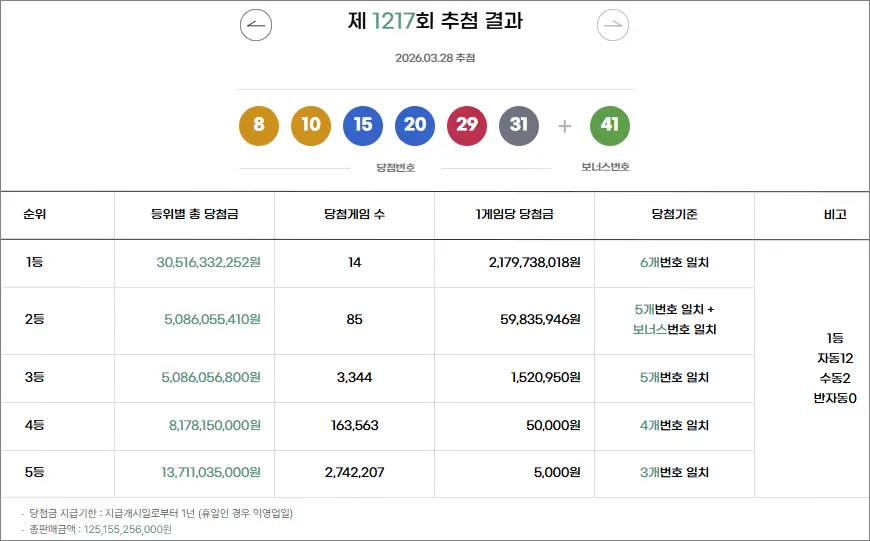Click the 4등 total prize 8,178,150,000원
The height and width of the screenshot is (541, 870).
pyautogui.click(x=214, y=425)
